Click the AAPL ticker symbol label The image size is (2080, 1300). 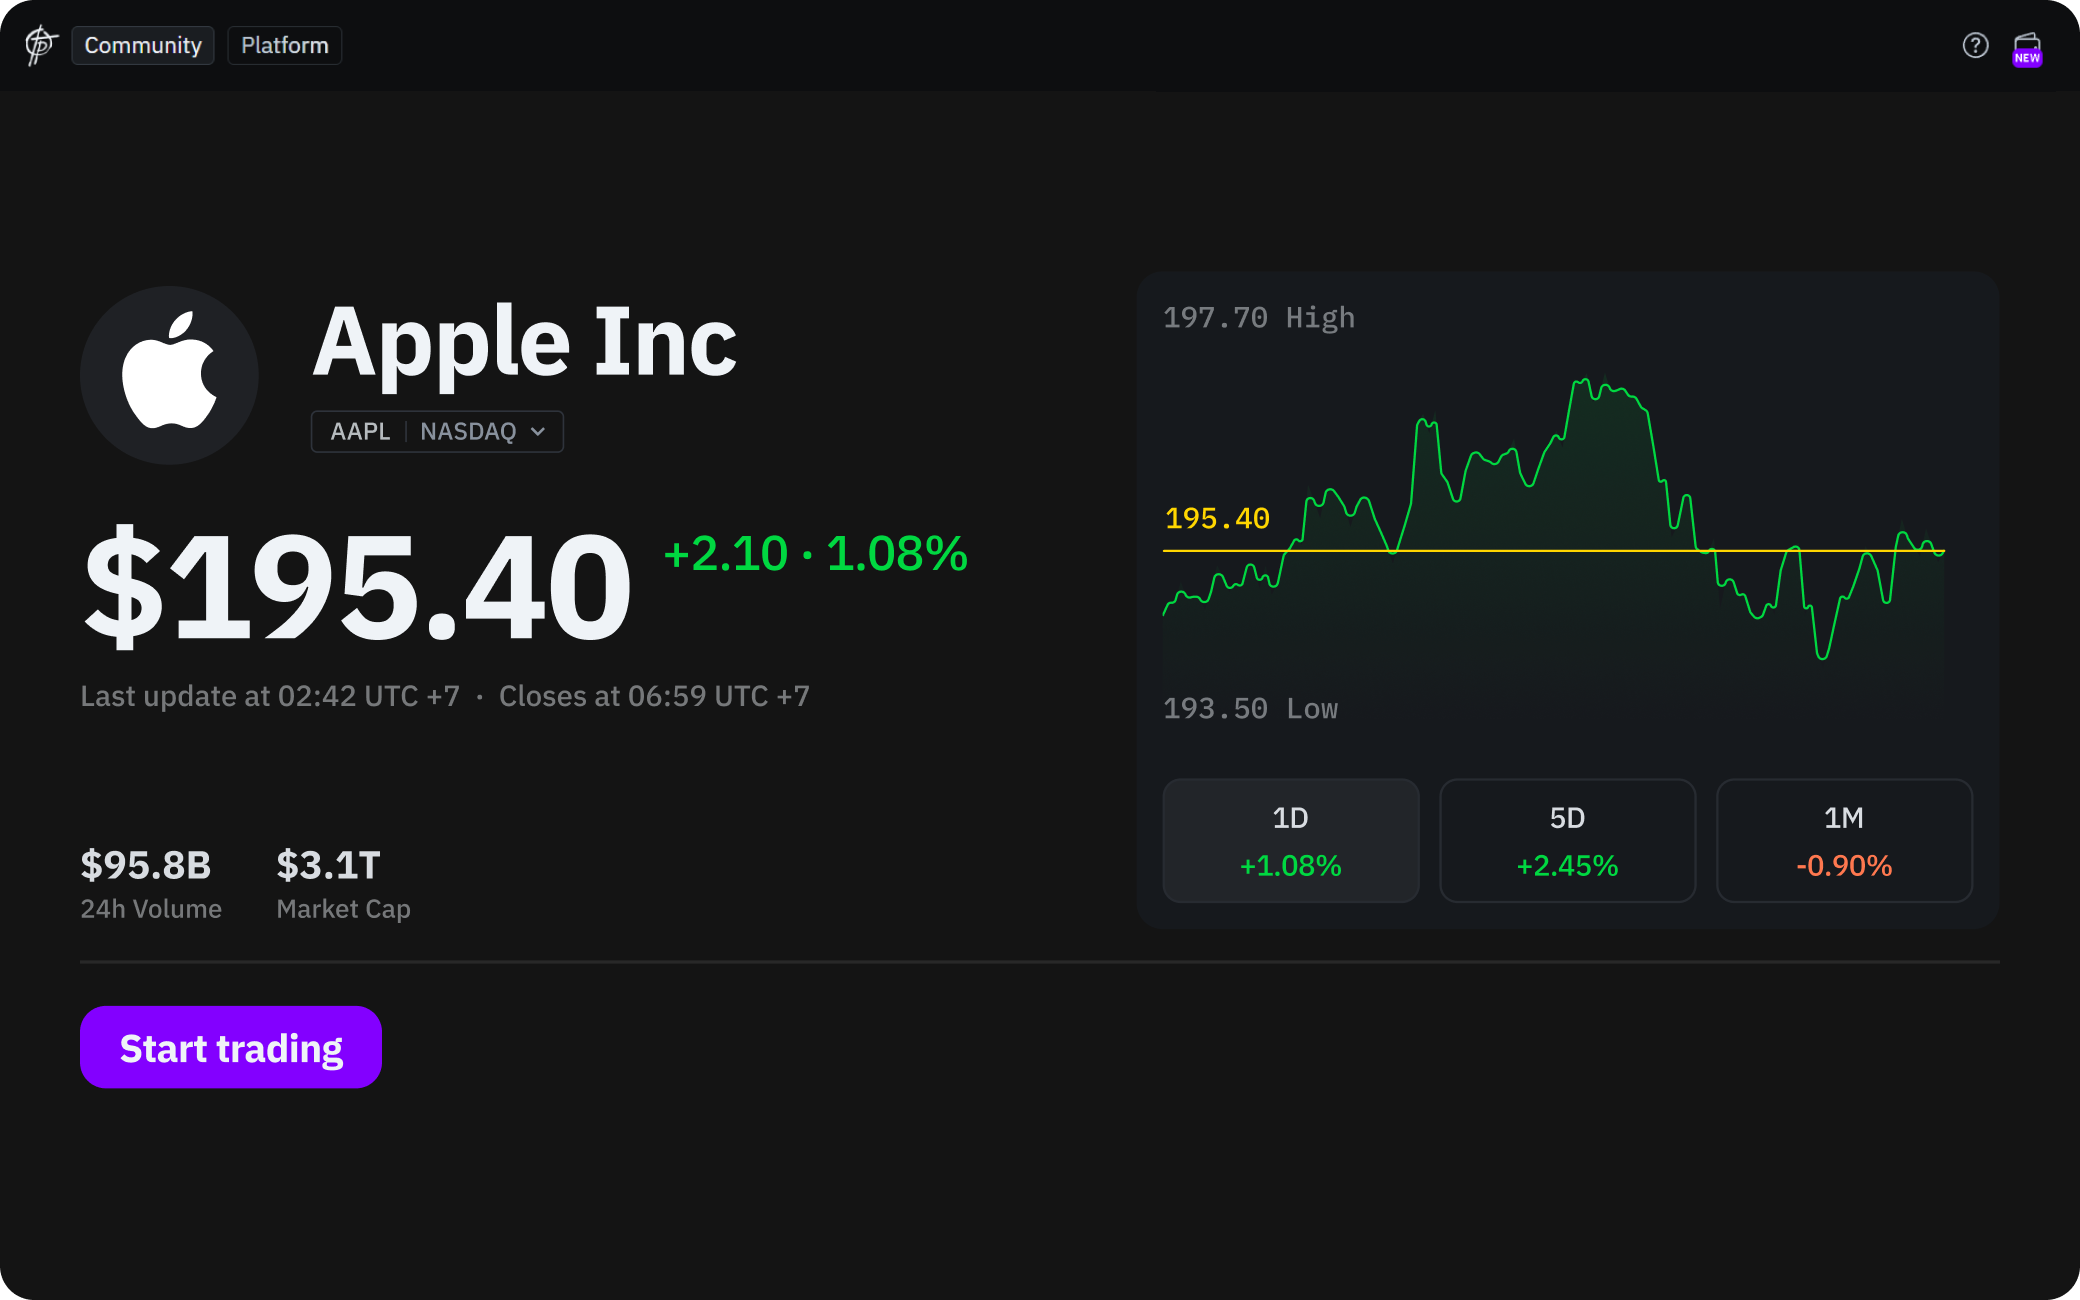click(360, 431)
